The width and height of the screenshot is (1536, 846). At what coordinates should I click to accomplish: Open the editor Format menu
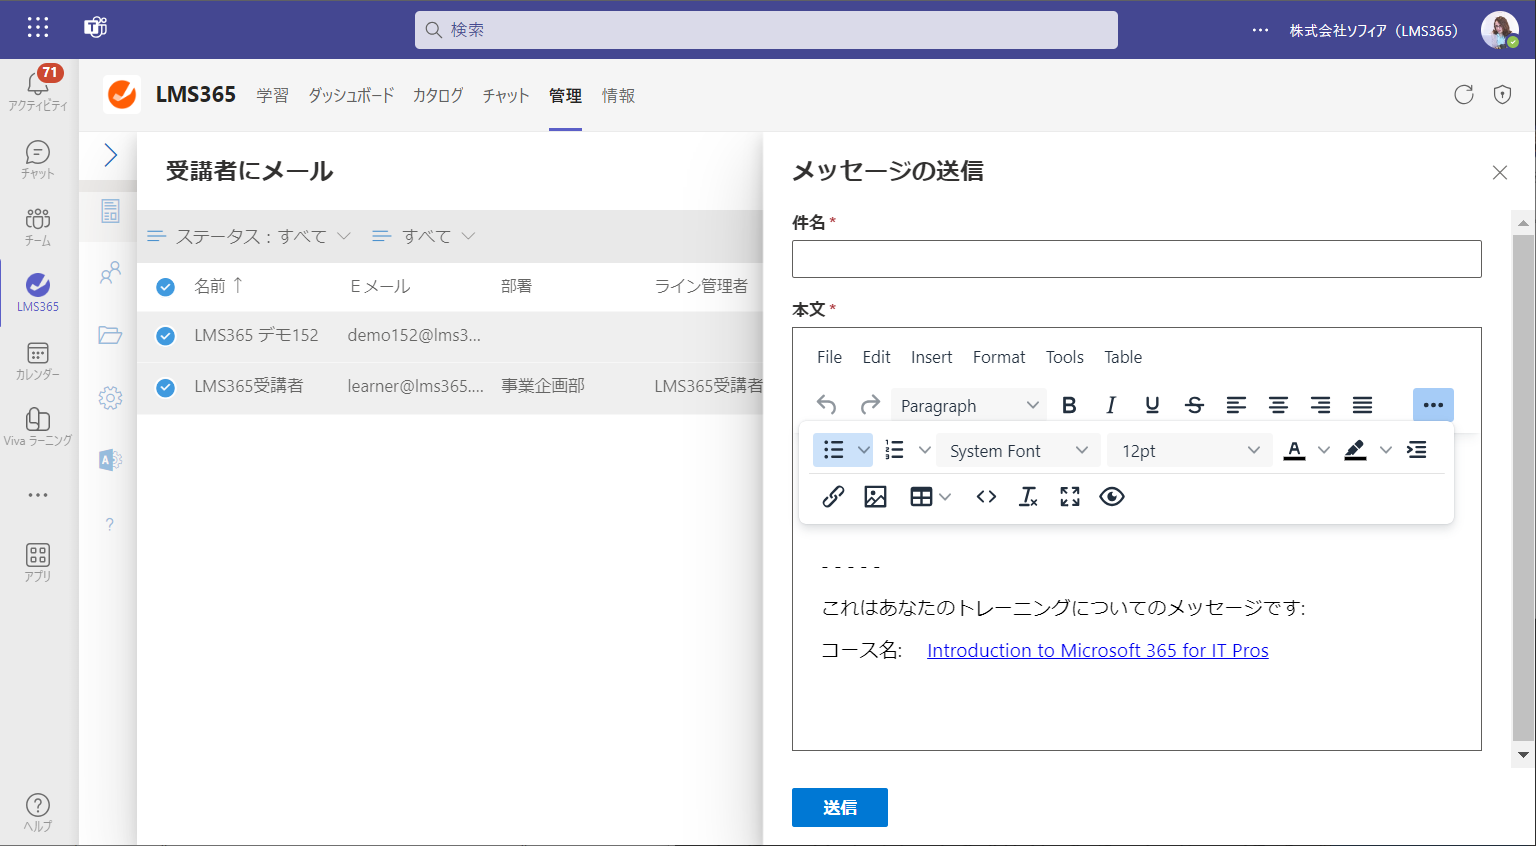point(999,357)
